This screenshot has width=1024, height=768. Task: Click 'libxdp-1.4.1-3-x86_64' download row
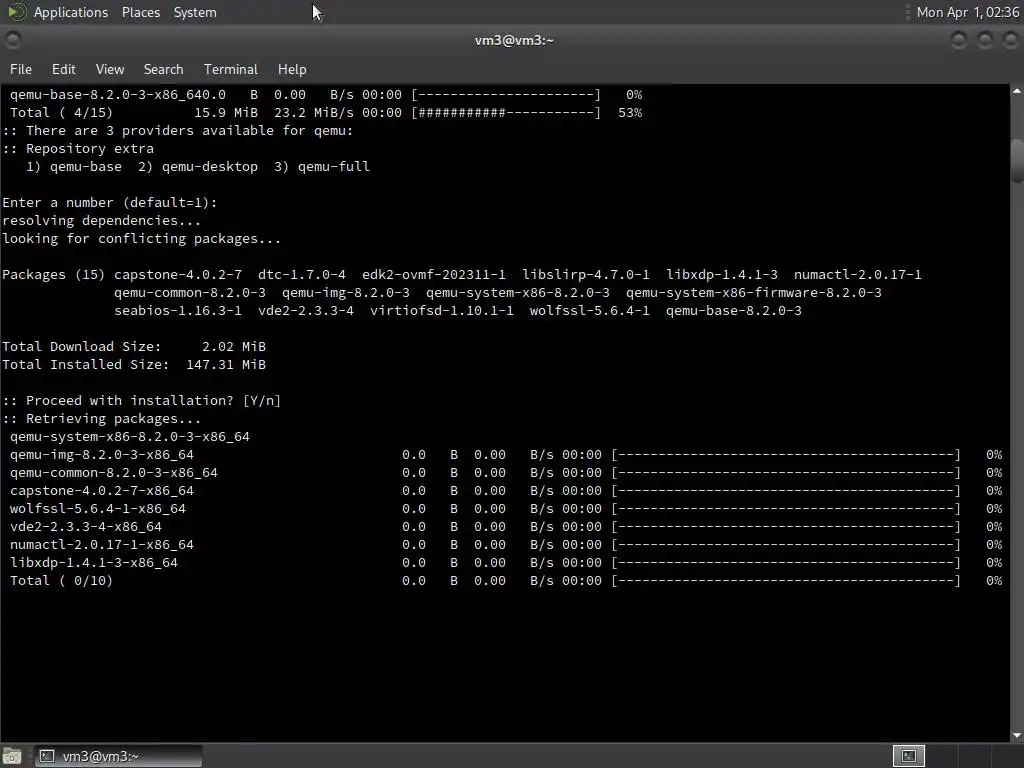(x=506, y=562)
